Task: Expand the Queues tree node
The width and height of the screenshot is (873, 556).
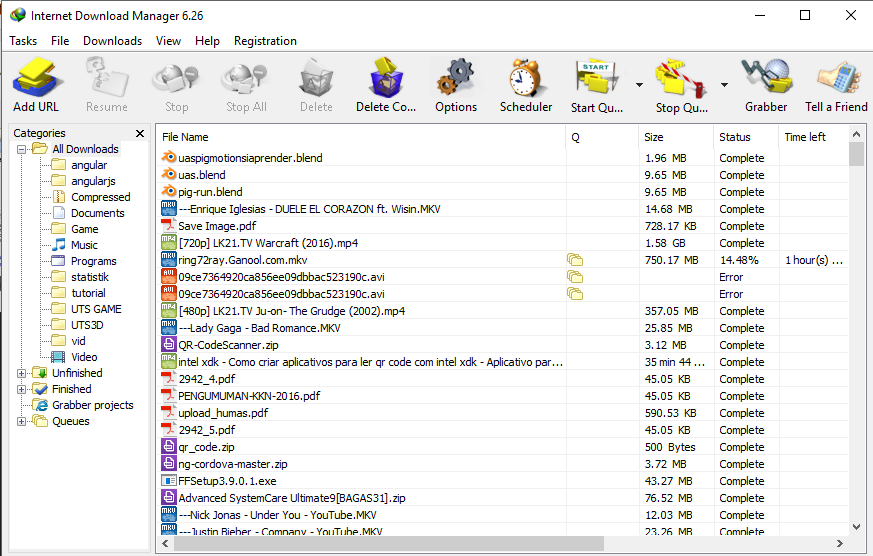Action: point(21,421)
